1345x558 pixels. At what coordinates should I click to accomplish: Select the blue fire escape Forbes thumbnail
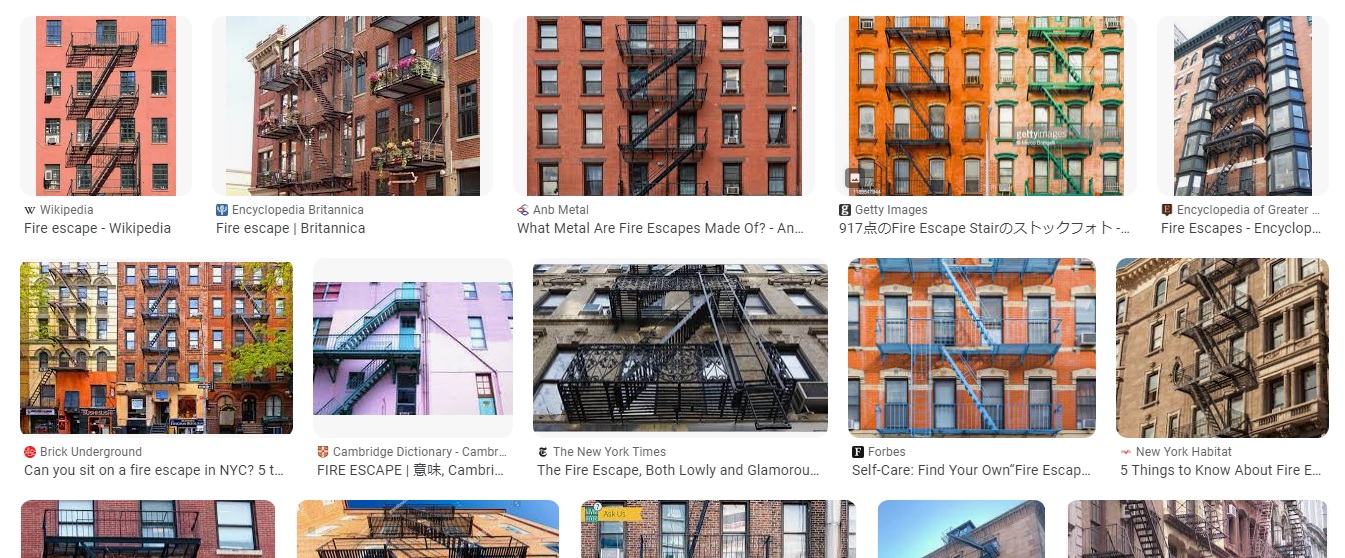click(x=972, y=346)
